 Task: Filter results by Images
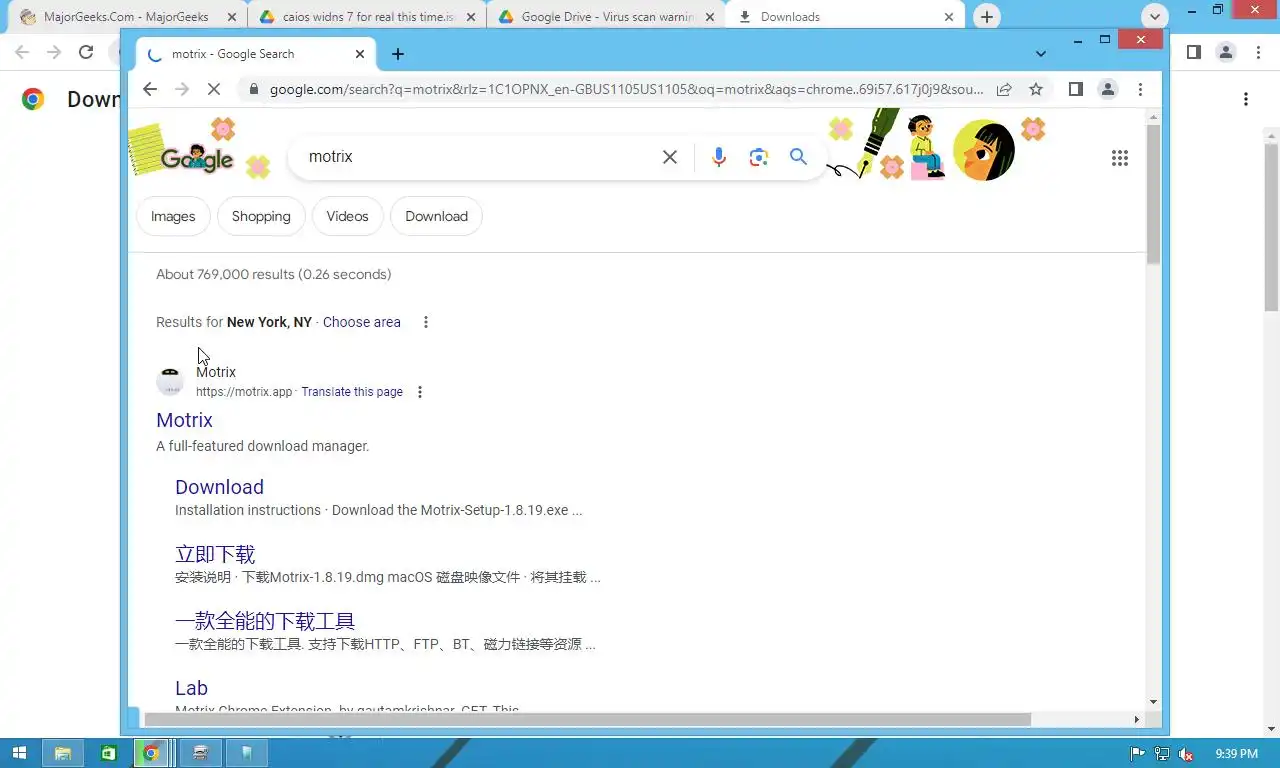pos(173,216)
